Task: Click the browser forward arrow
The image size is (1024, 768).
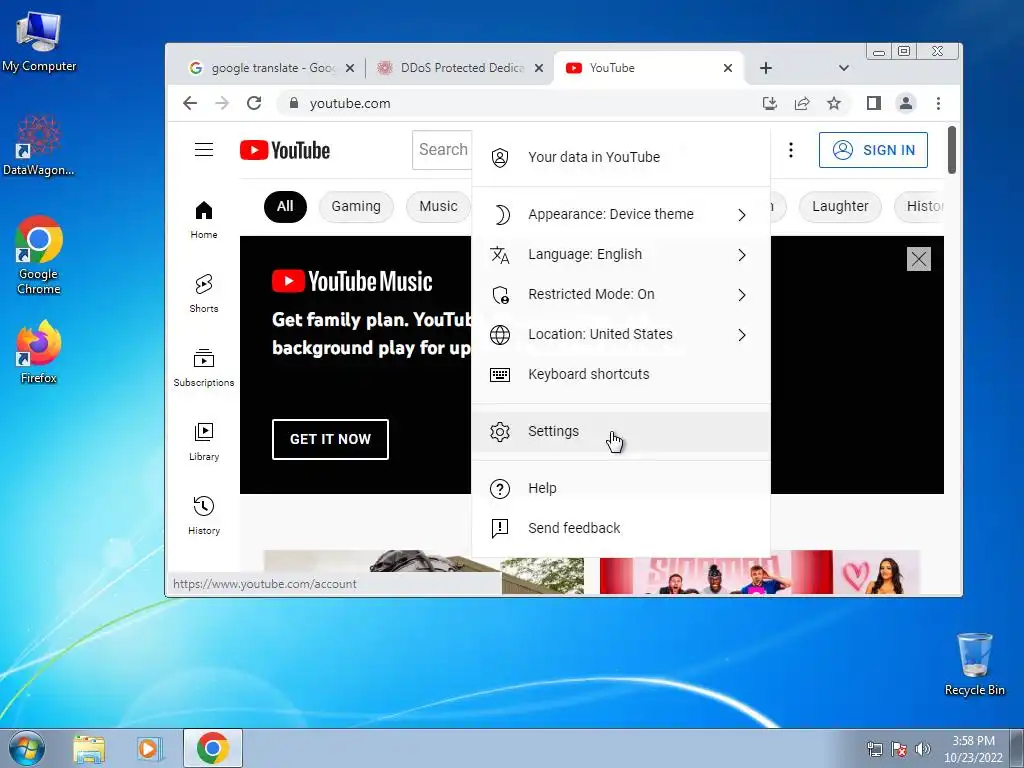Action: point(222,103)
